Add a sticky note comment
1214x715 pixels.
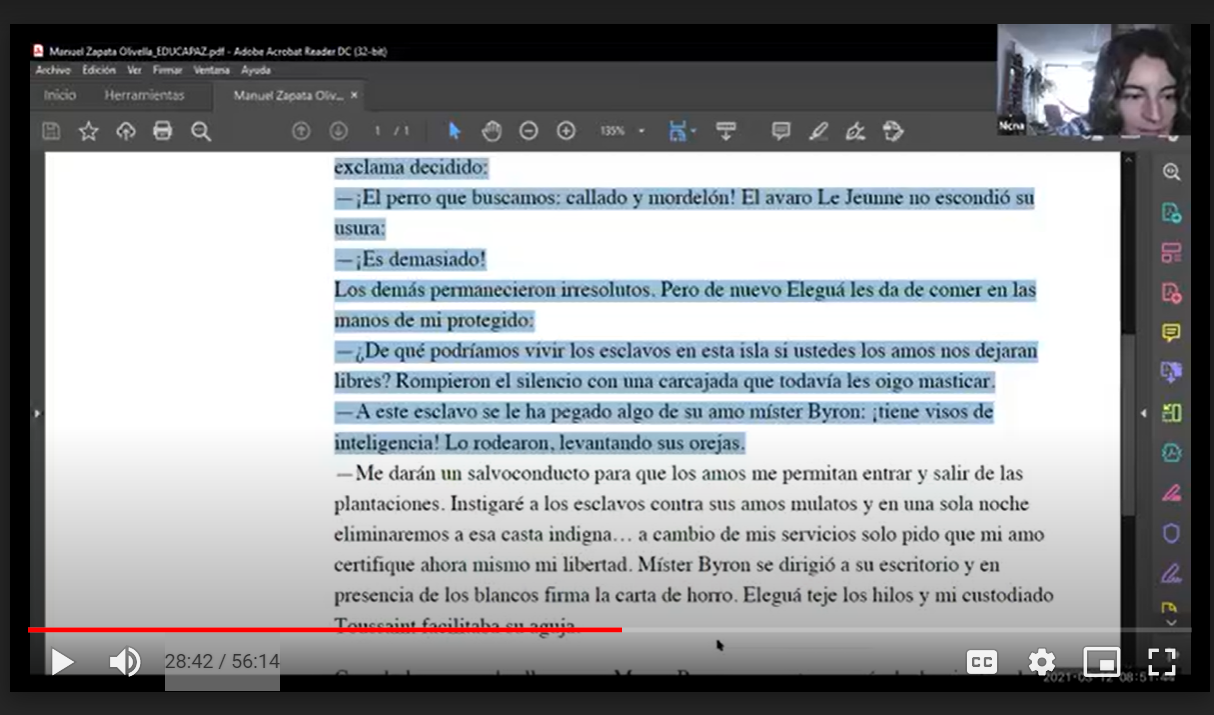[x=781, y=131]
